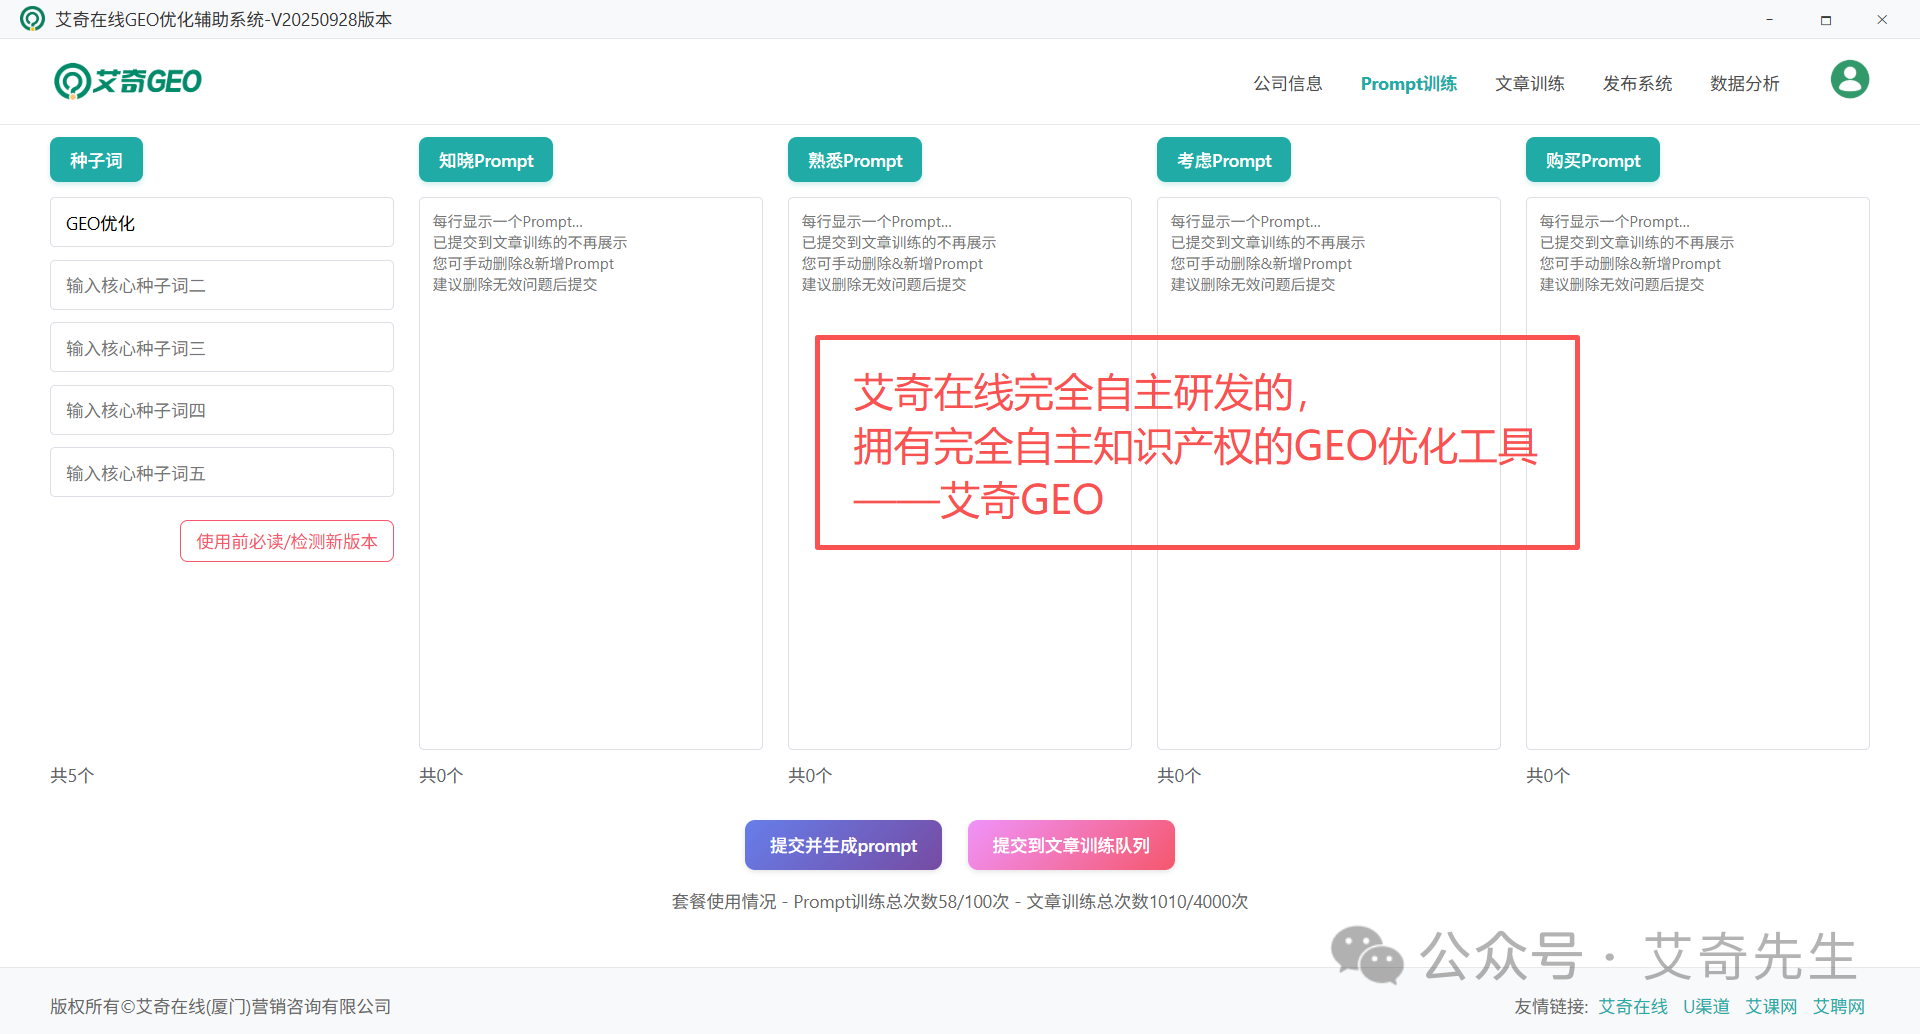Focus the GEO优化 seed word field
The image size is (1920, 1034).
(221, 223)
